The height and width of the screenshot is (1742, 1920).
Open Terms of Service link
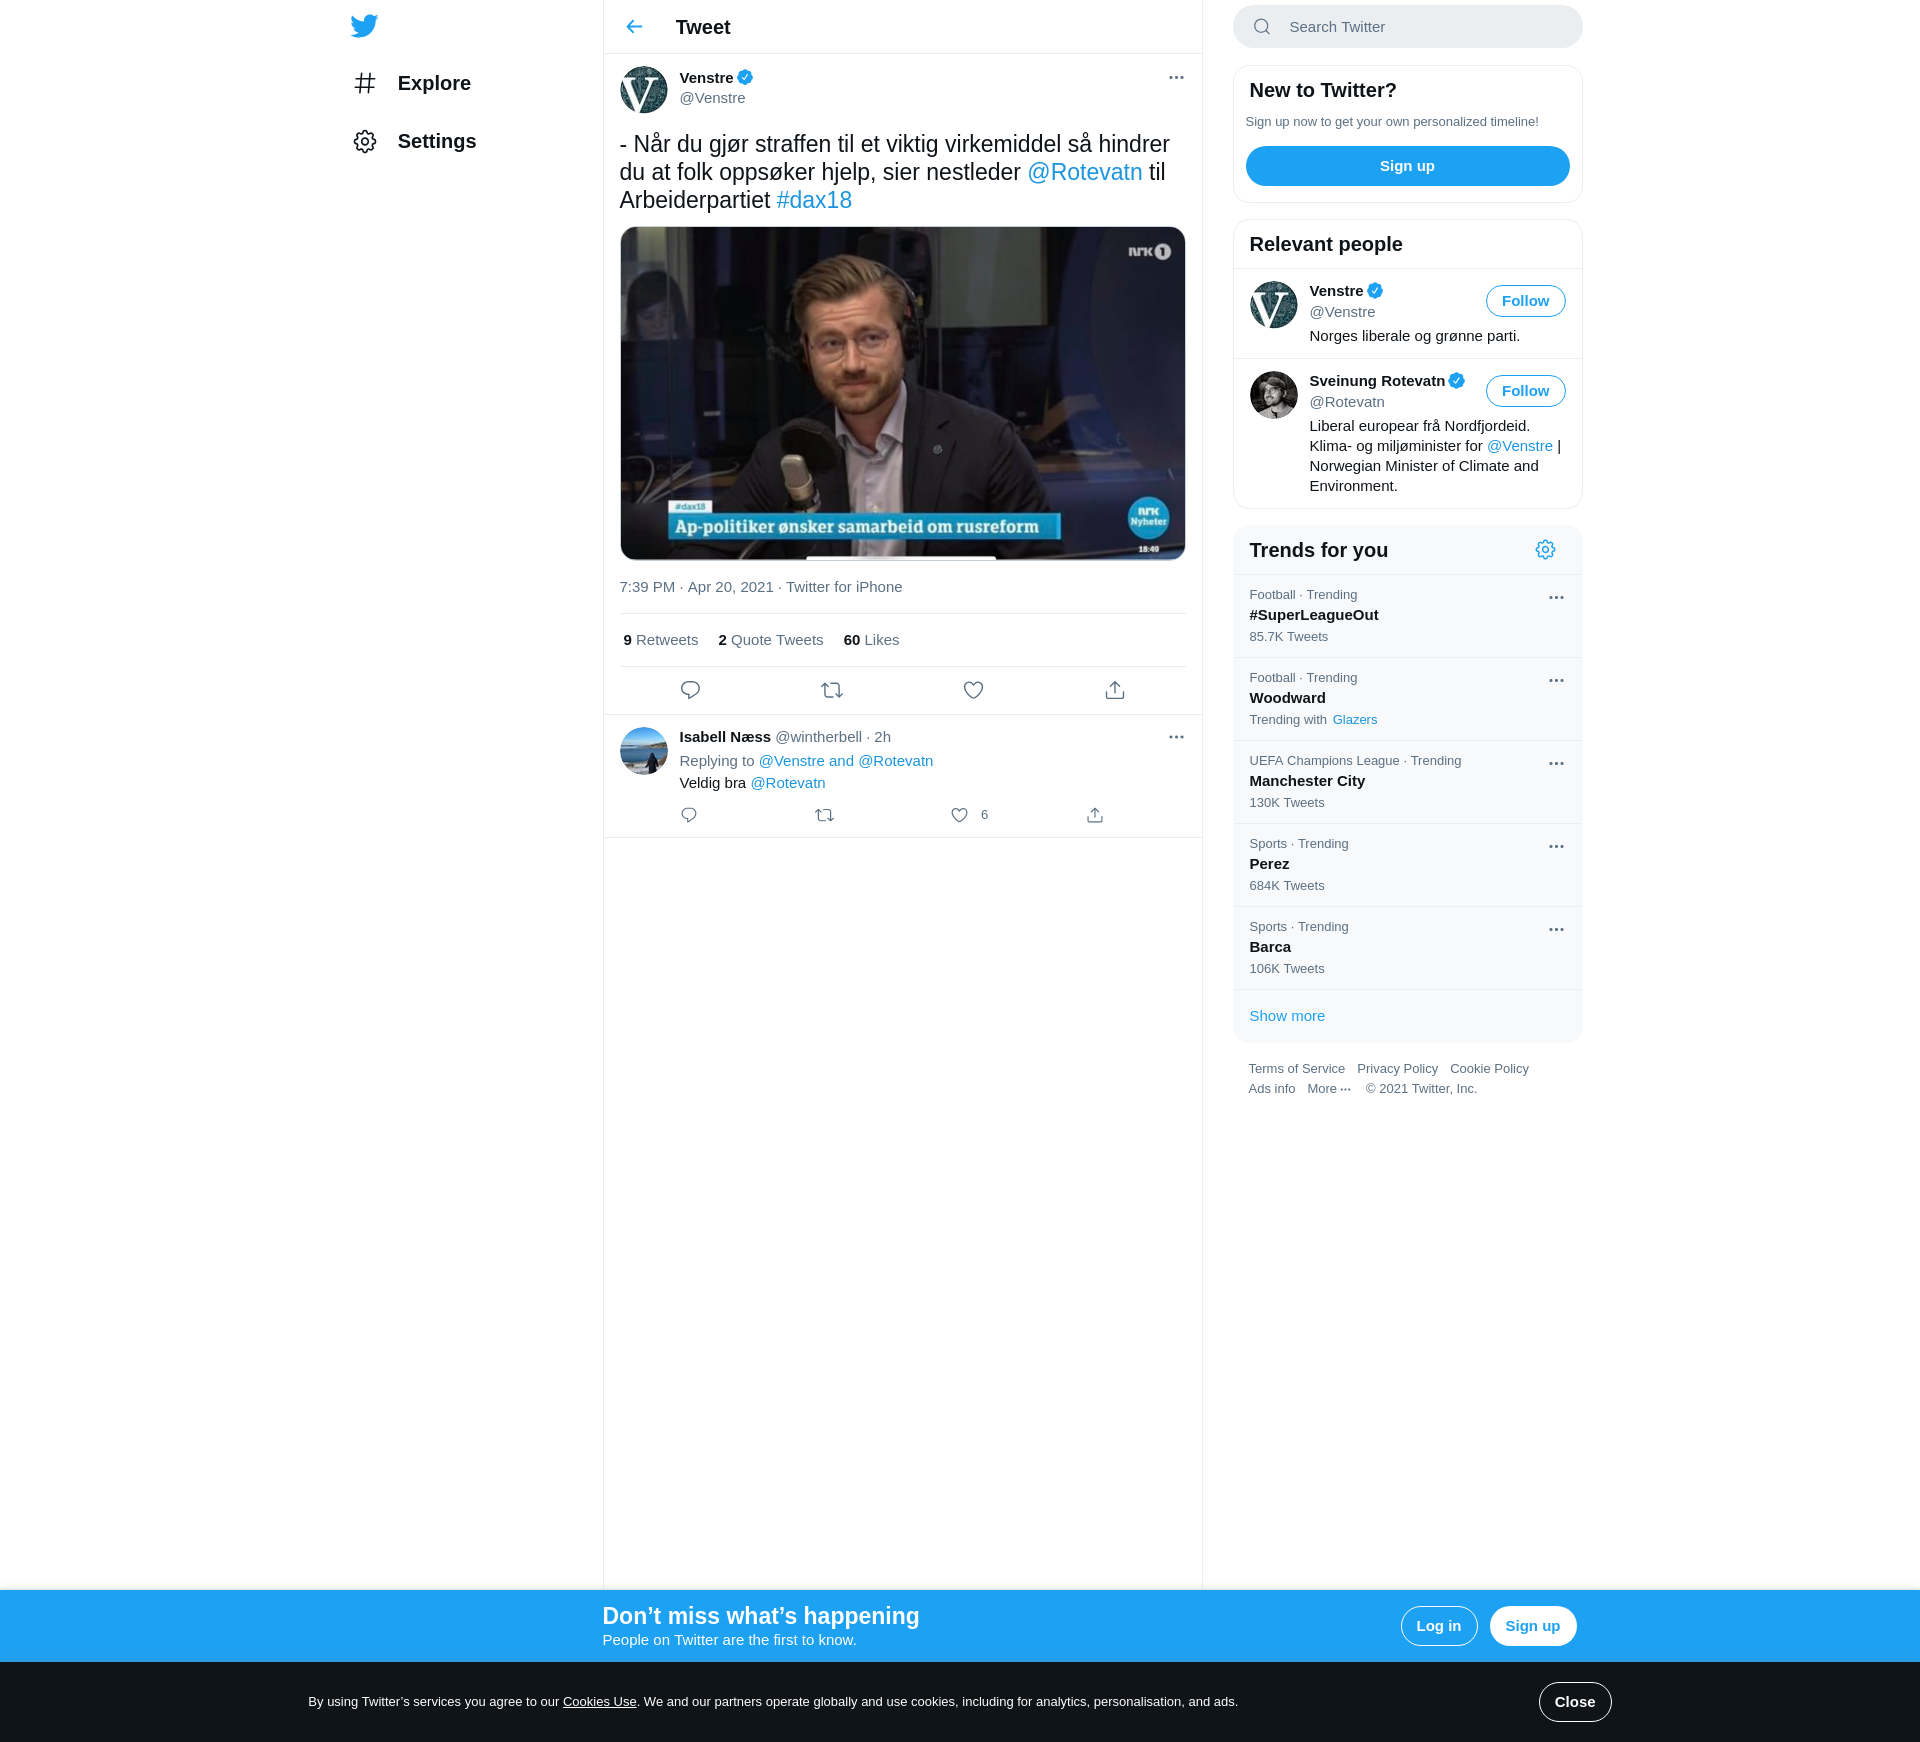pyautogui.click(x=1296, y=1069)
